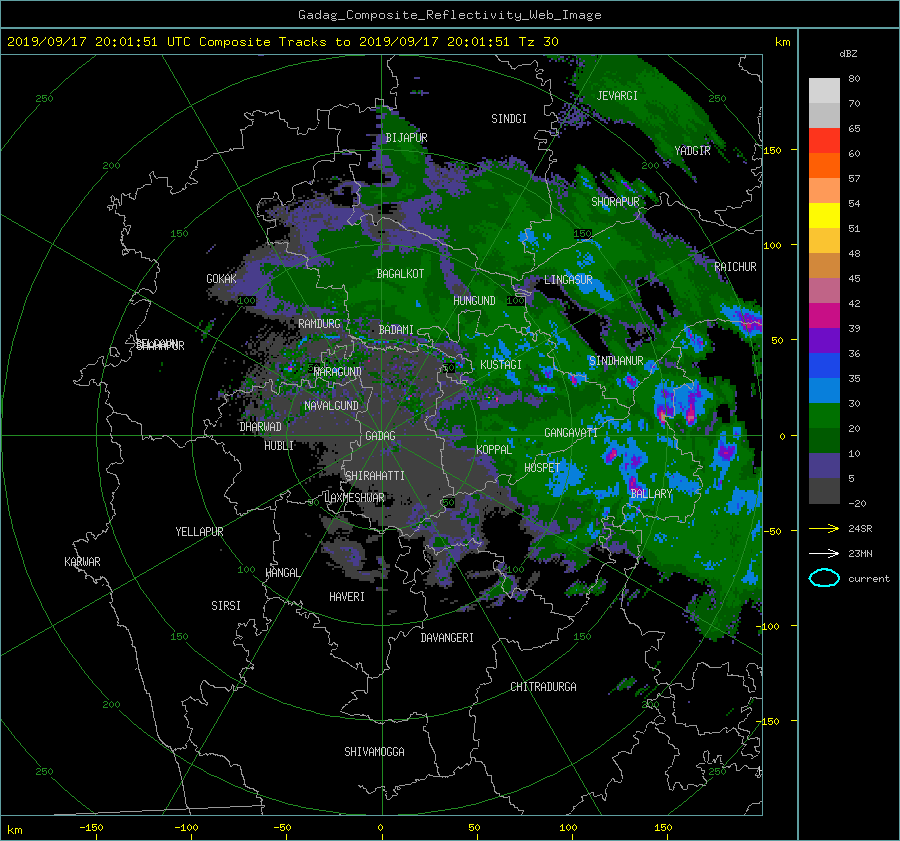Click the 'HUBLI' place label
The image size is (900, 841).
click(279, 446)
